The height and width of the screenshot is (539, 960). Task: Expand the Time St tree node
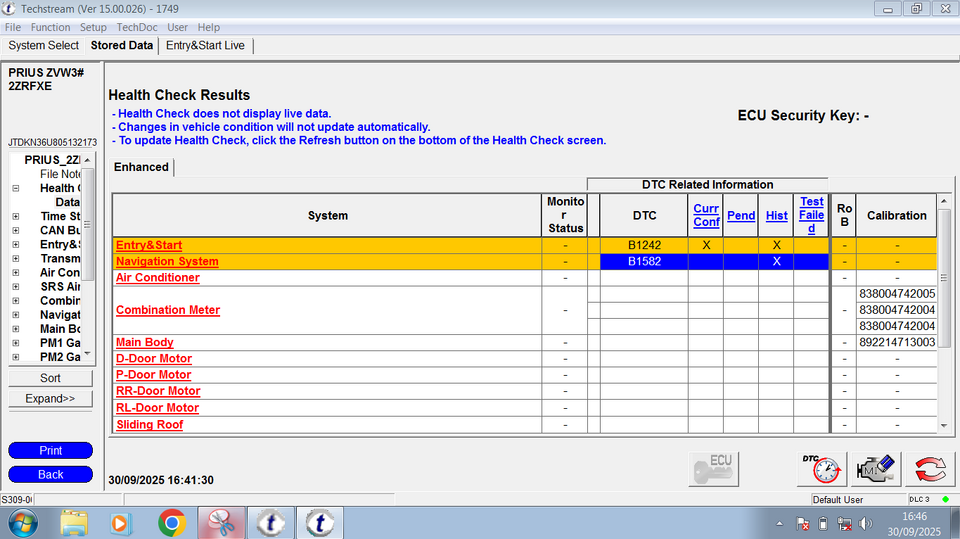coord(15,216)
